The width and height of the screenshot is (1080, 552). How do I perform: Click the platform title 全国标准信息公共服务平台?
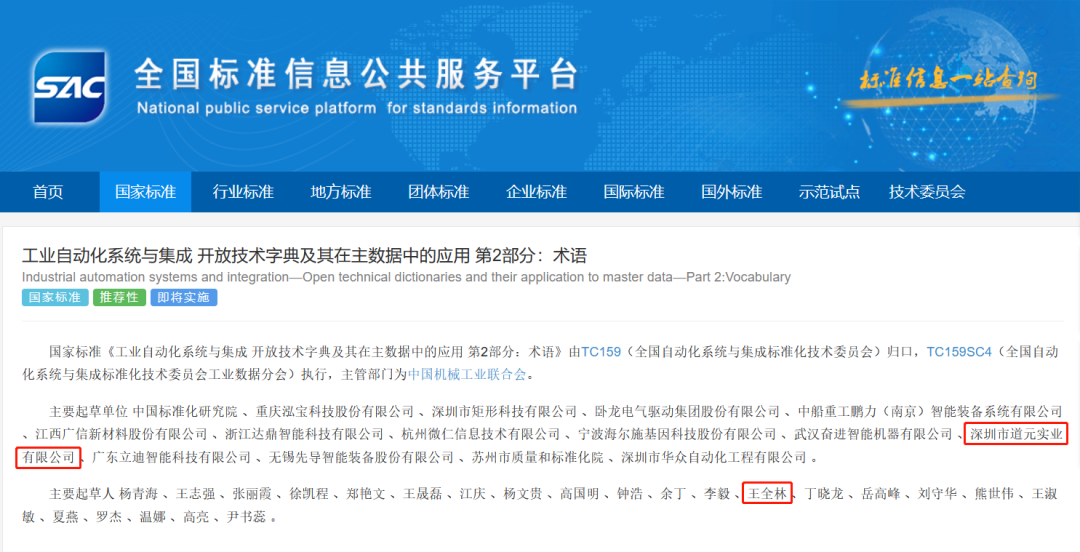[x=356, y=74]
